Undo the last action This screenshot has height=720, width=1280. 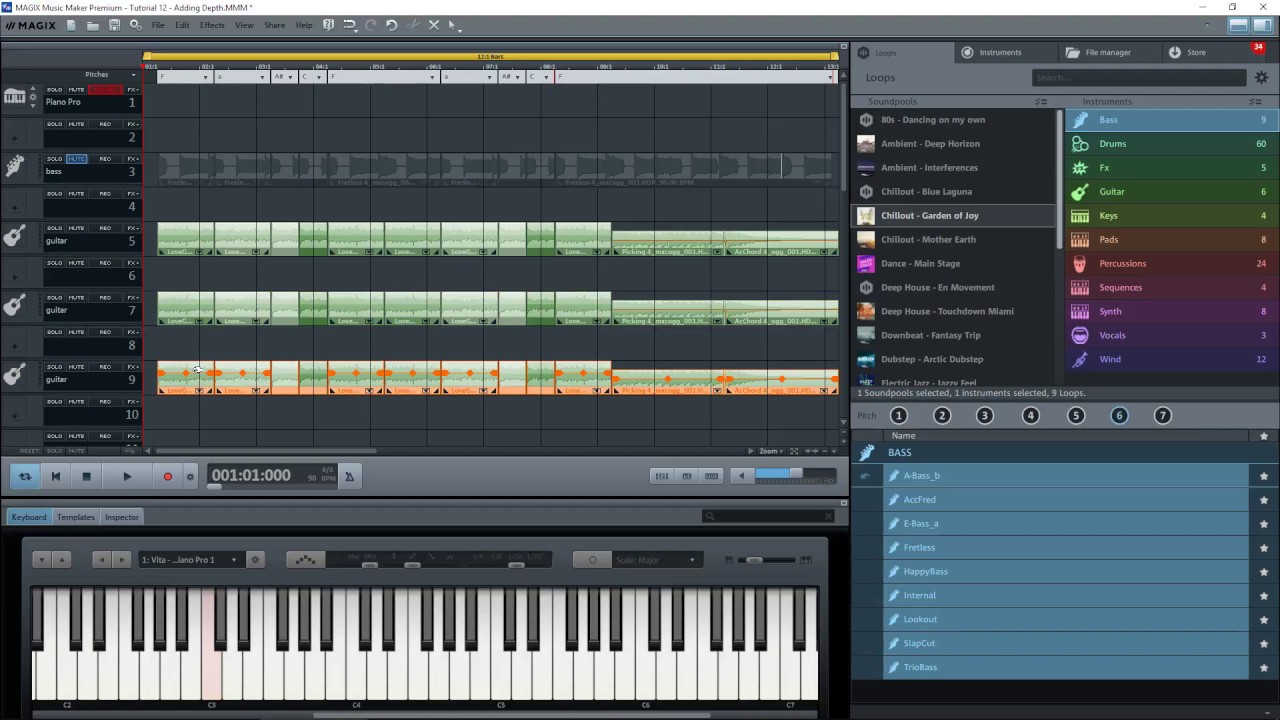click(392, 25)
